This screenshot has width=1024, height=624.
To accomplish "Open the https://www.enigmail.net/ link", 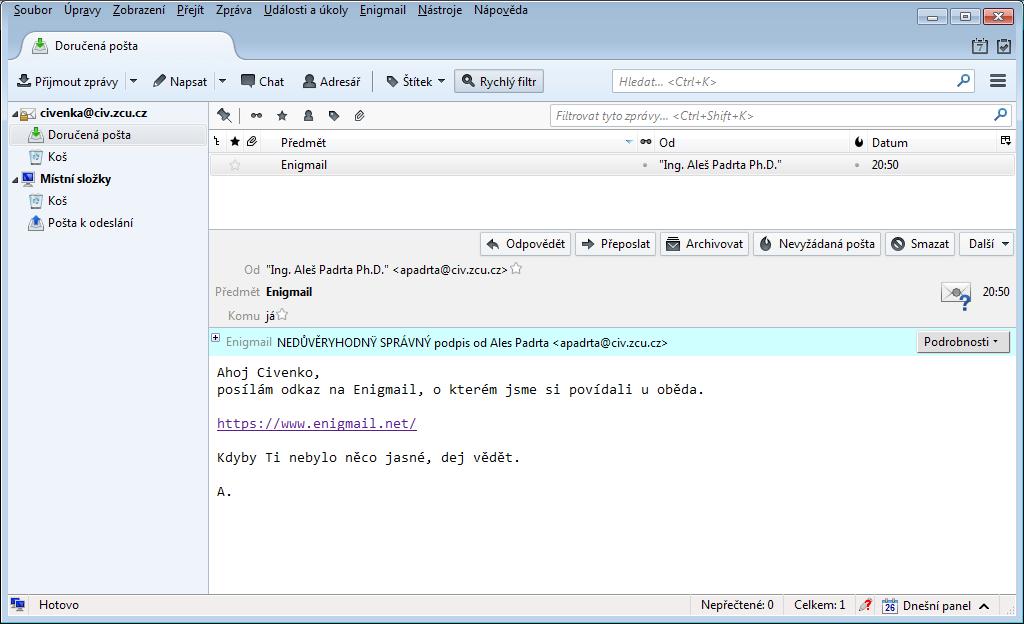I will pos(317,424).
